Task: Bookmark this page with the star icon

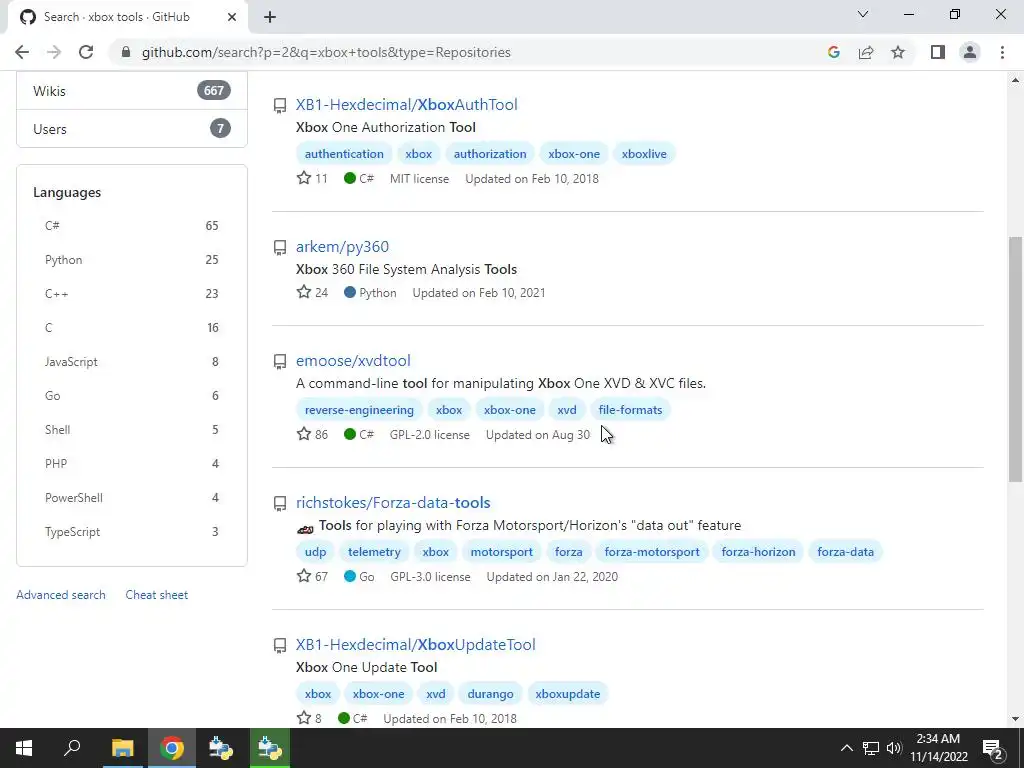Action: pos(898,52)
